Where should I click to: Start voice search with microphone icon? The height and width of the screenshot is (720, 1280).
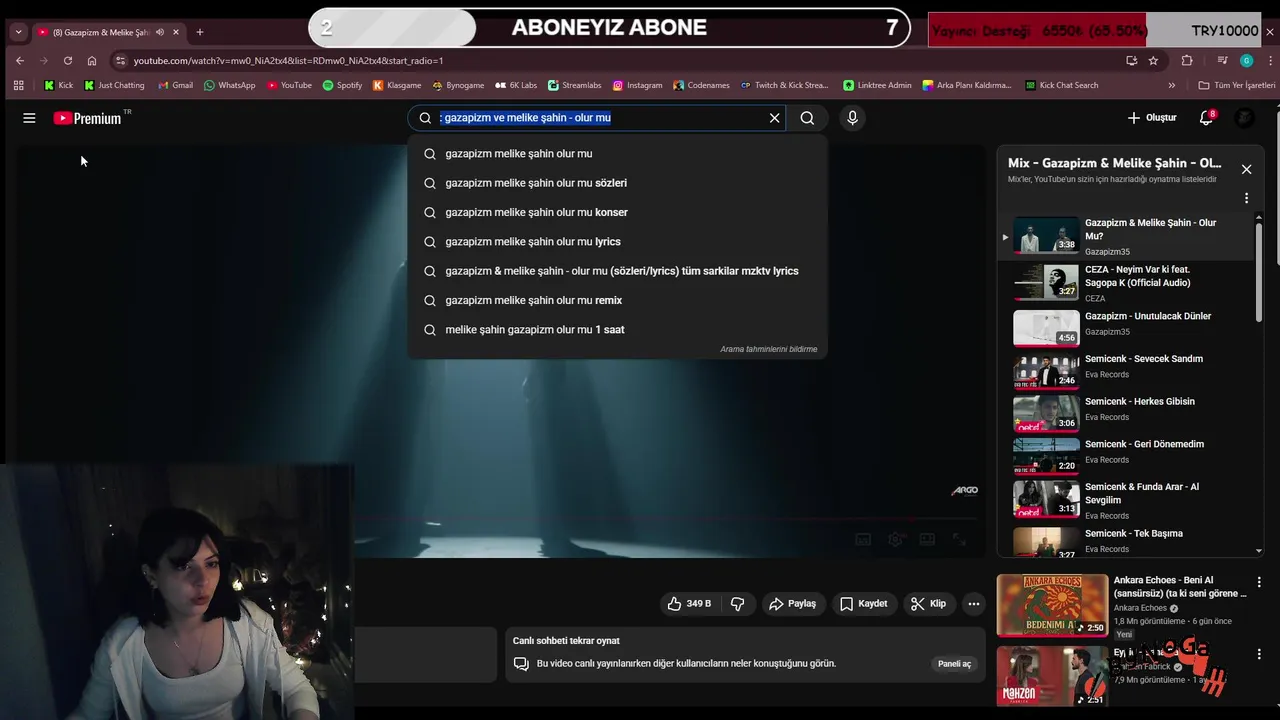[x=852, y=118]
